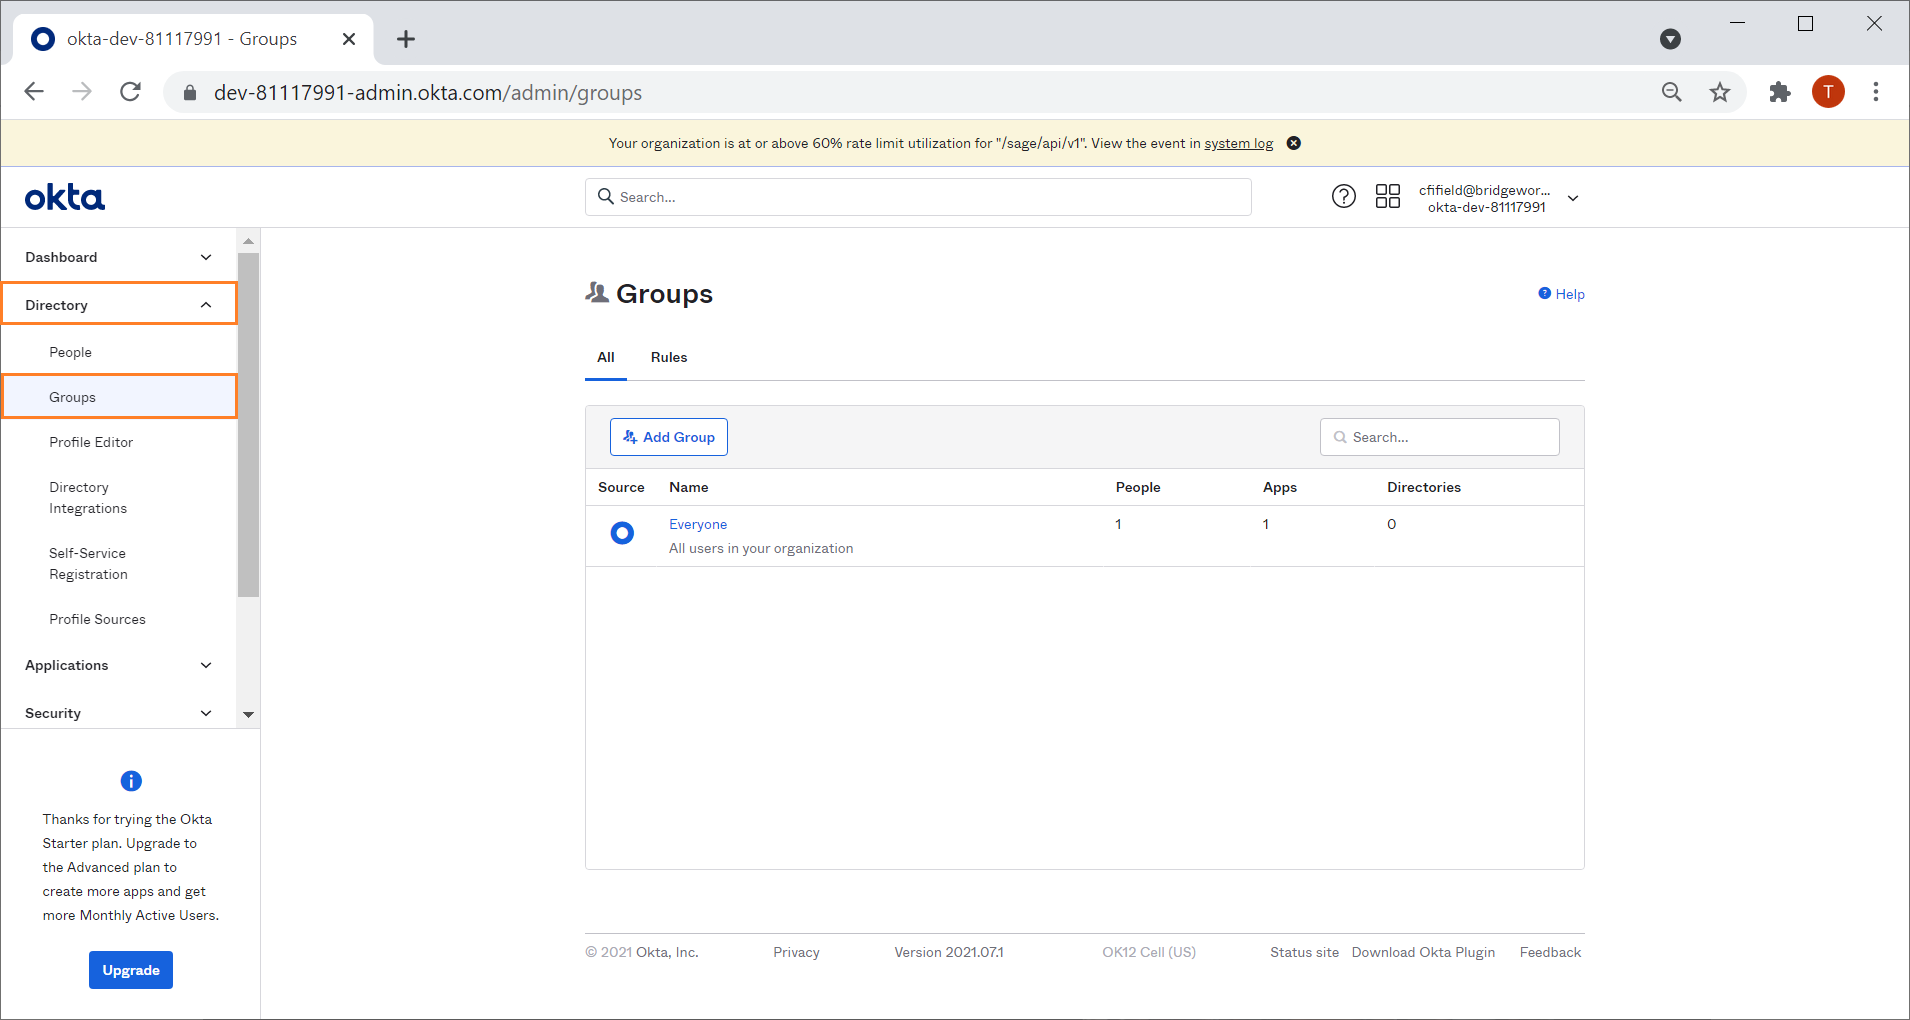
Task: Open the system log link in the banner
Action: pos(1239,143)
